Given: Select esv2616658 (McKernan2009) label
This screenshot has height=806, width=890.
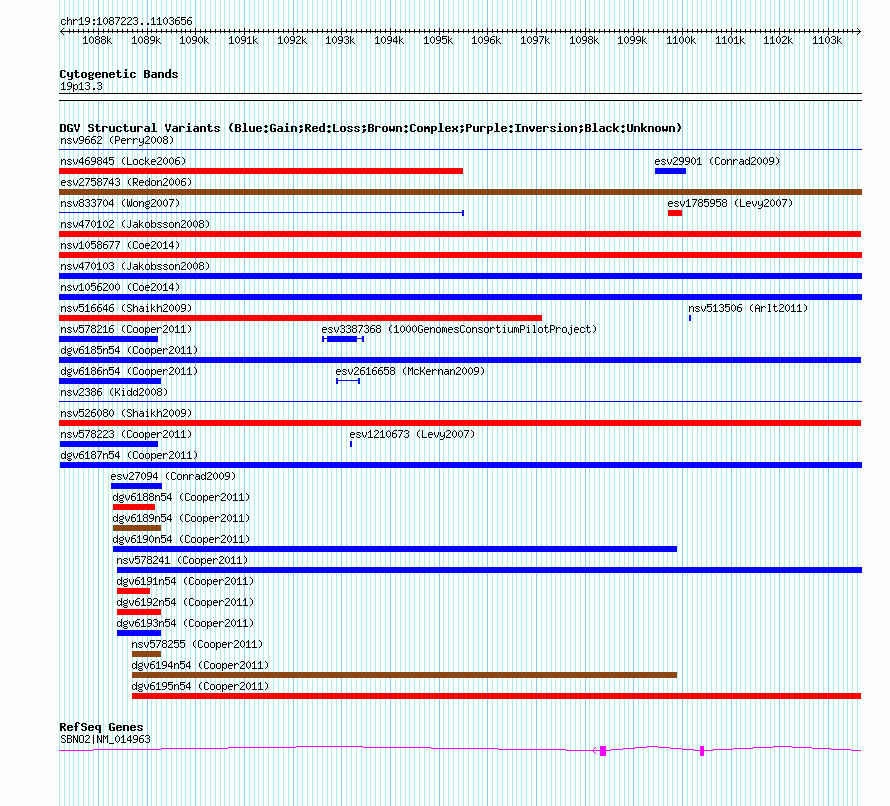Looking at the screenshot, I should pos(410,371).
